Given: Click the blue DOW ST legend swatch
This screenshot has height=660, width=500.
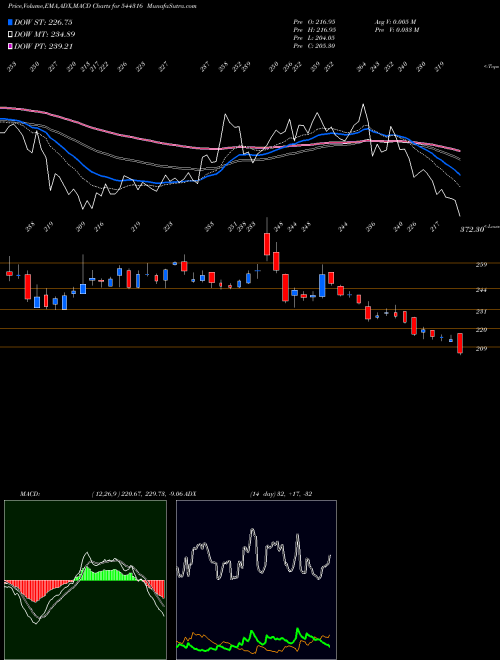Looking at the screenshot, I should [x=10, y=22].
